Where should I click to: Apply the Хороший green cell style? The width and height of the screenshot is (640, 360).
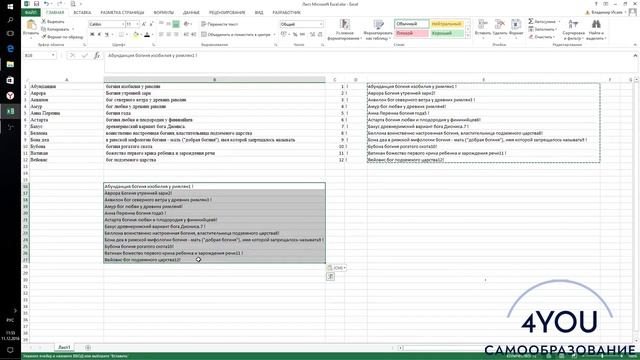pos(447,33)
